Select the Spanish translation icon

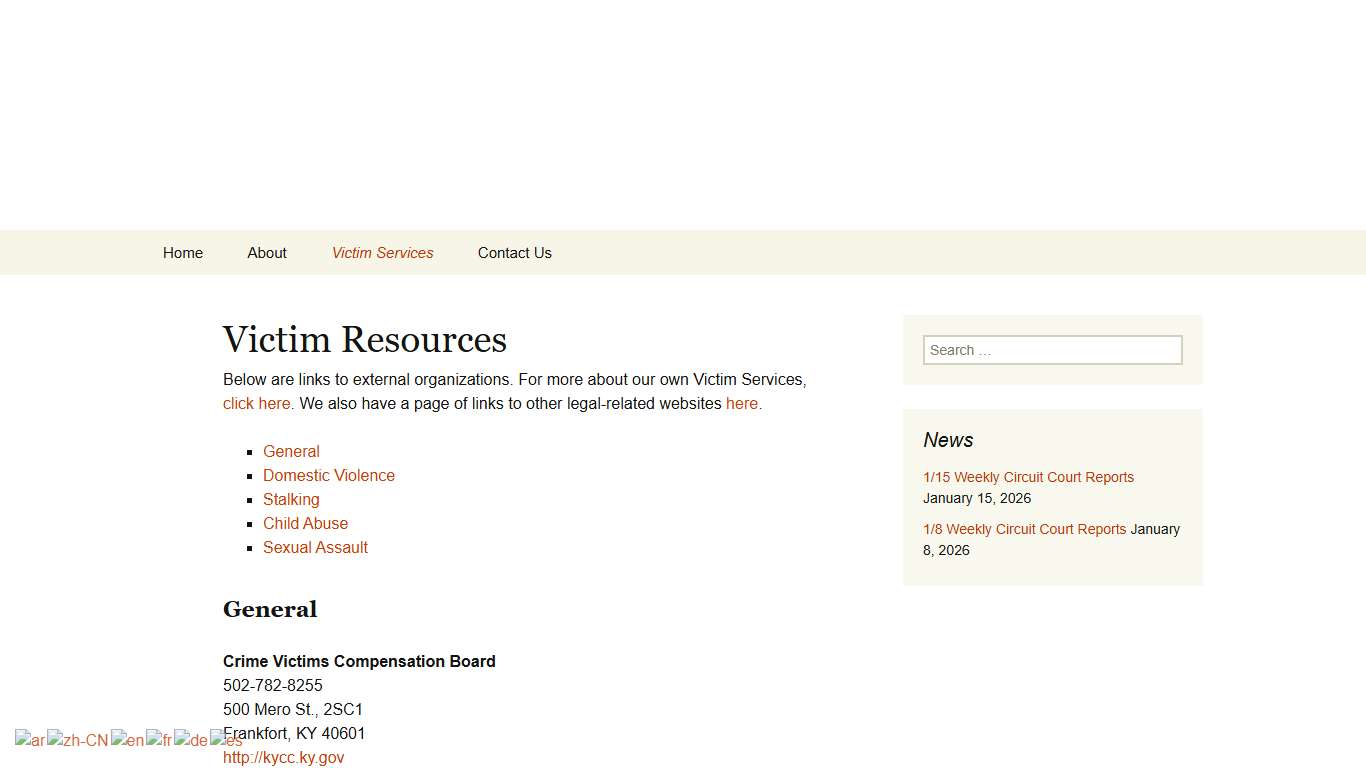(224, 740)
